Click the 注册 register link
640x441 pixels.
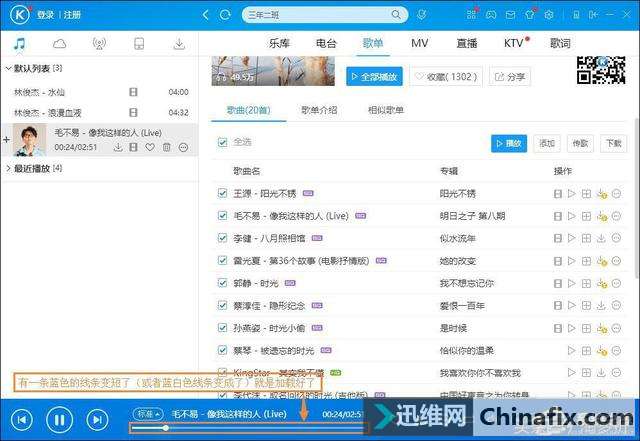point(72,15)
